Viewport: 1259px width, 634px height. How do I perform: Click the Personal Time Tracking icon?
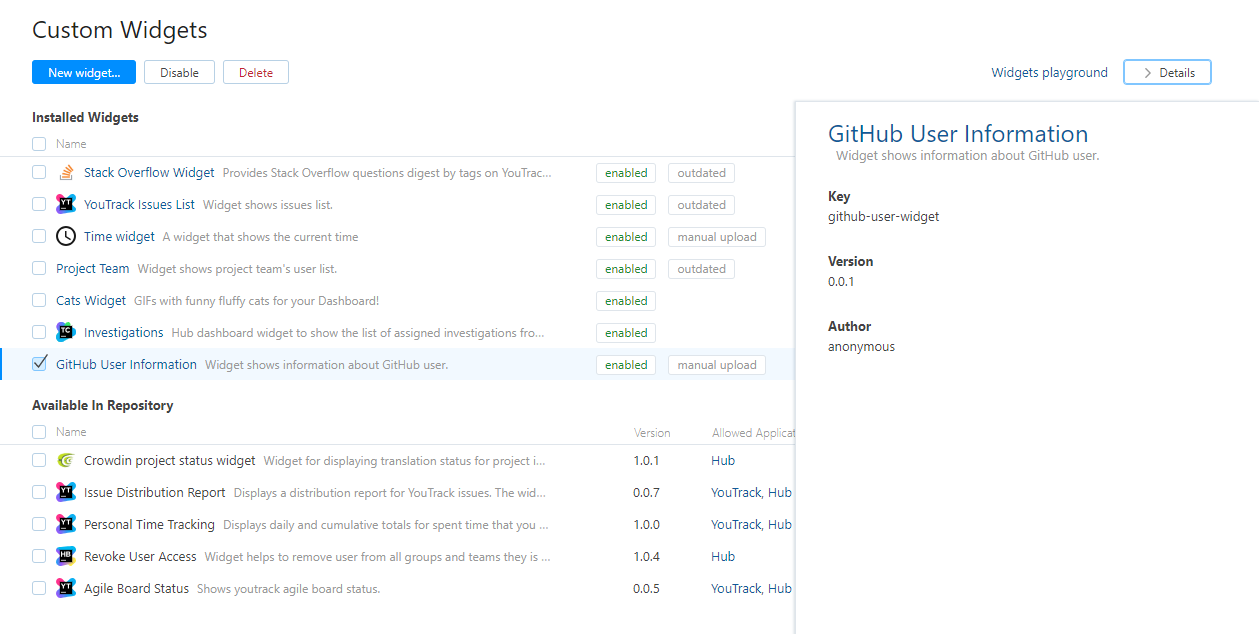click(x=66, y=525)
